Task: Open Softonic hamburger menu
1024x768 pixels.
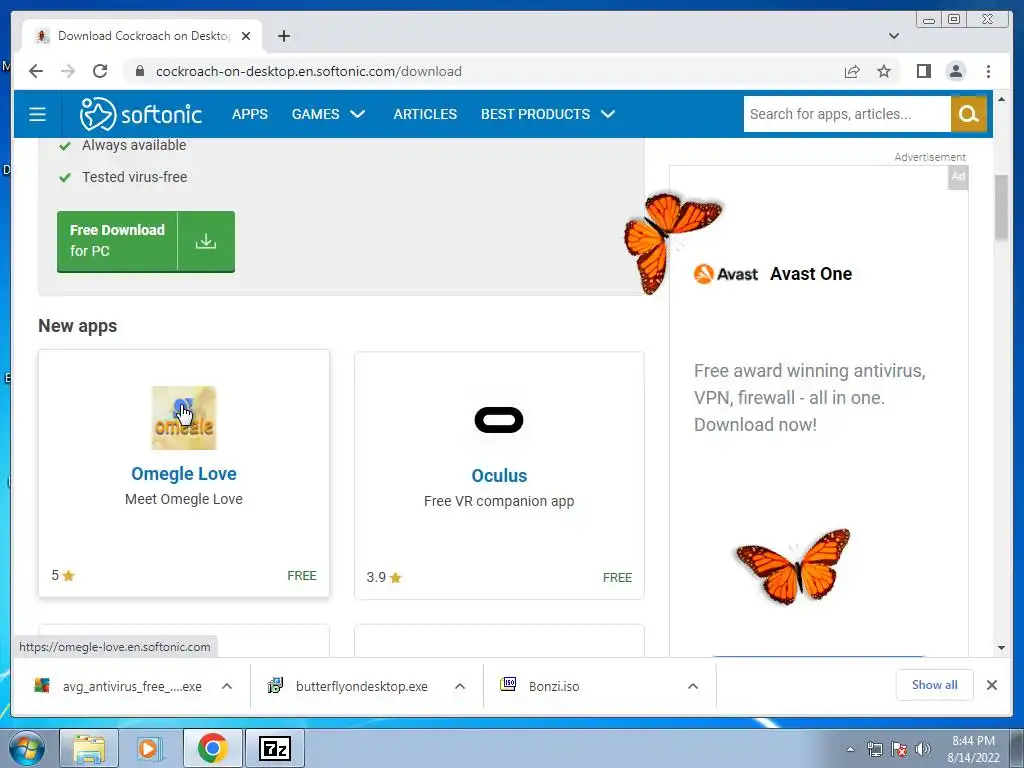Action: pos(37,114)
